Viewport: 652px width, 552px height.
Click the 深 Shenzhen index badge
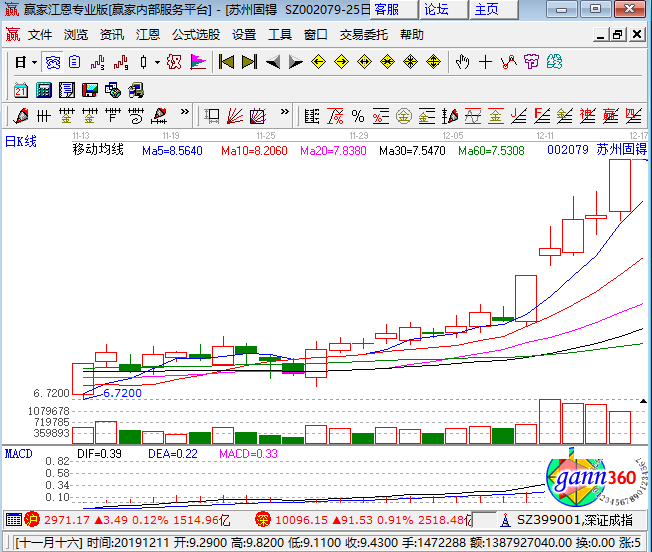[x=263, y=520]
